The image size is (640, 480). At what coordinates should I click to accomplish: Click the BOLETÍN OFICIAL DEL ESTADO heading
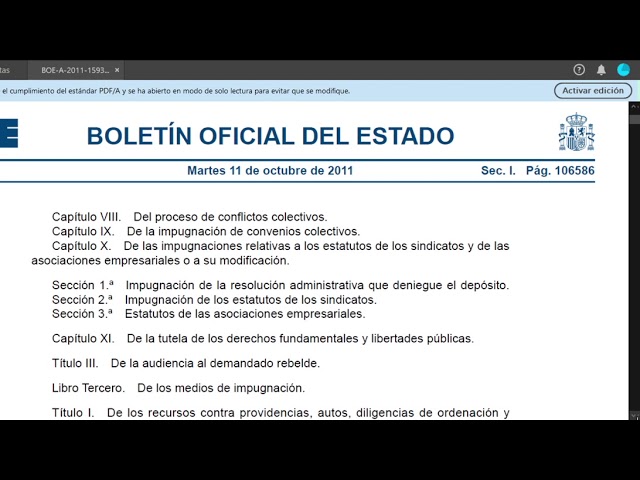point(270,136)
